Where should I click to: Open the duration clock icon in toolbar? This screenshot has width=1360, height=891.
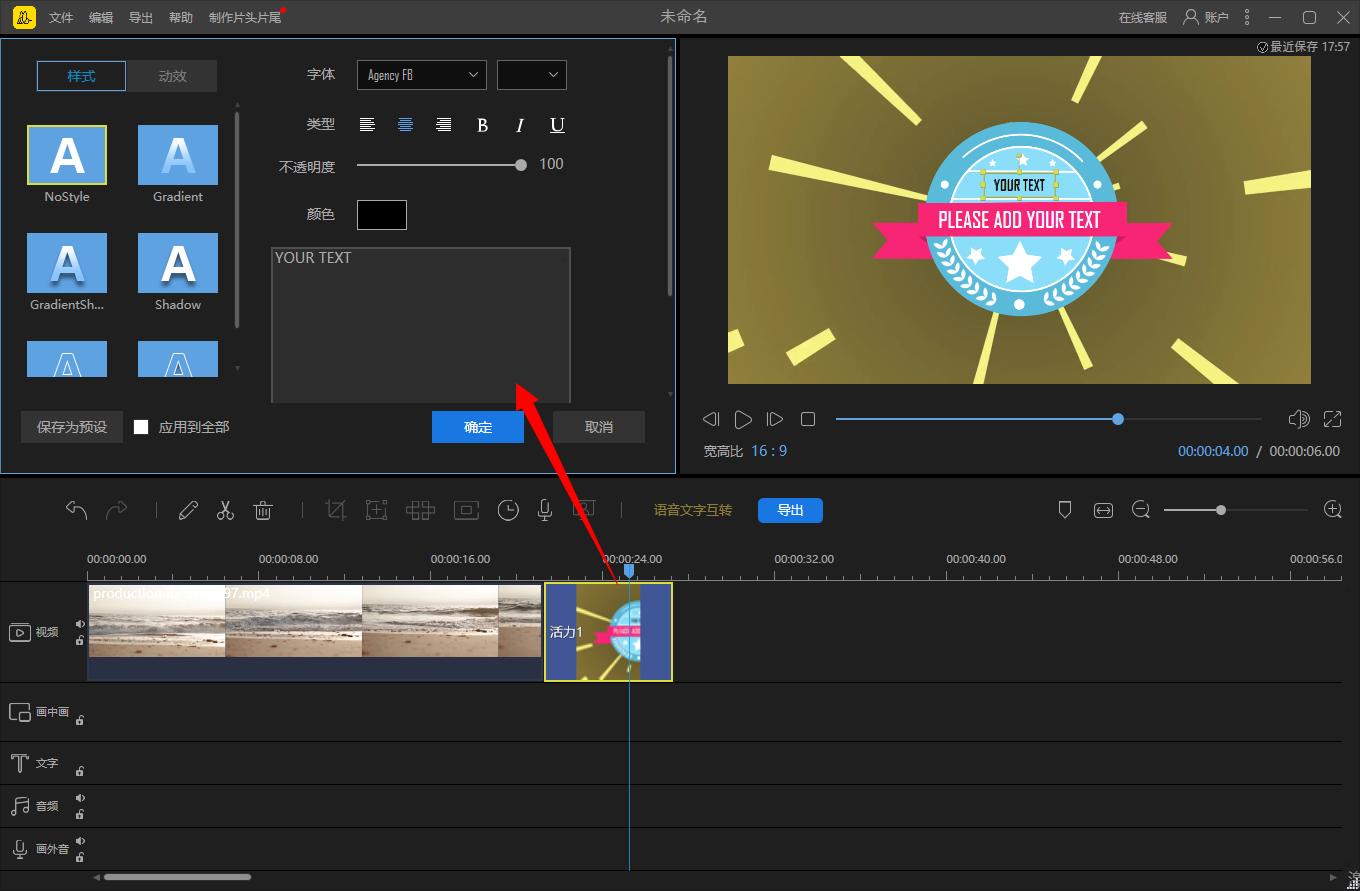click(x=508, y=510)
